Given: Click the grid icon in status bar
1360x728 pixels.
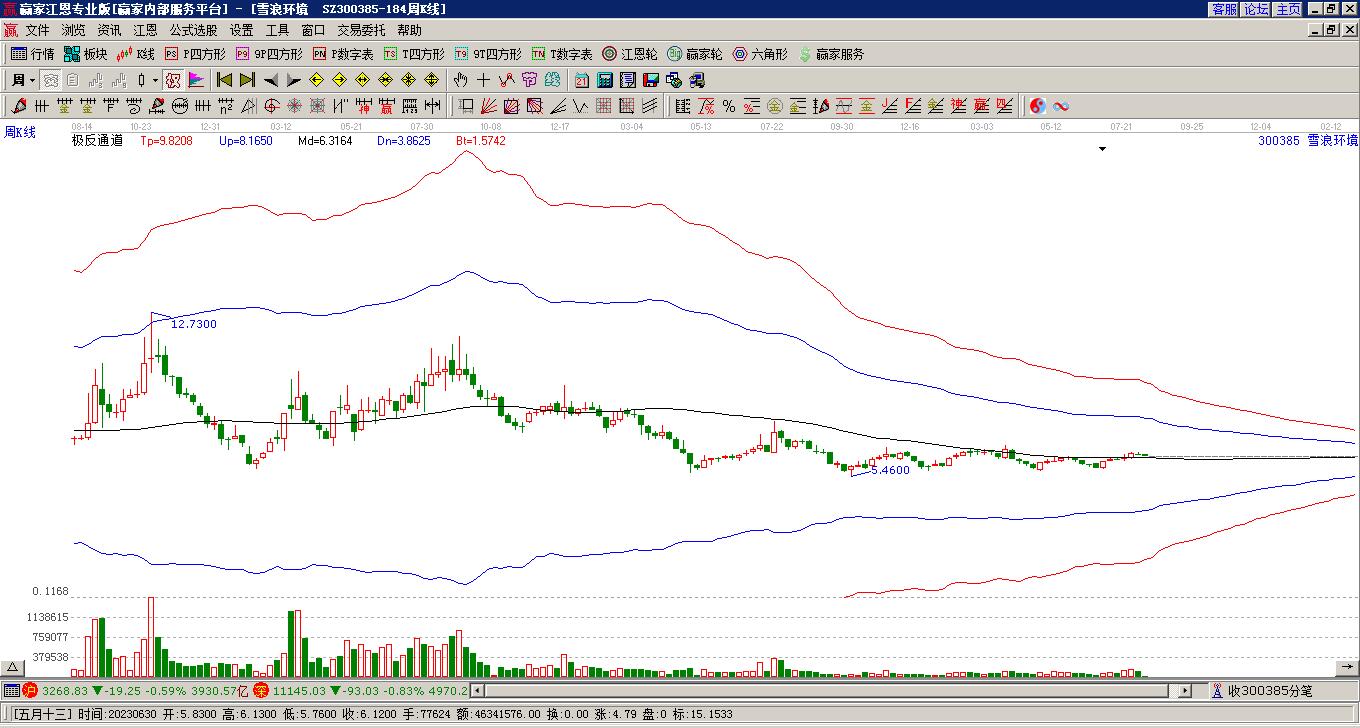Looking at the screenshot, I should [11, 691].
